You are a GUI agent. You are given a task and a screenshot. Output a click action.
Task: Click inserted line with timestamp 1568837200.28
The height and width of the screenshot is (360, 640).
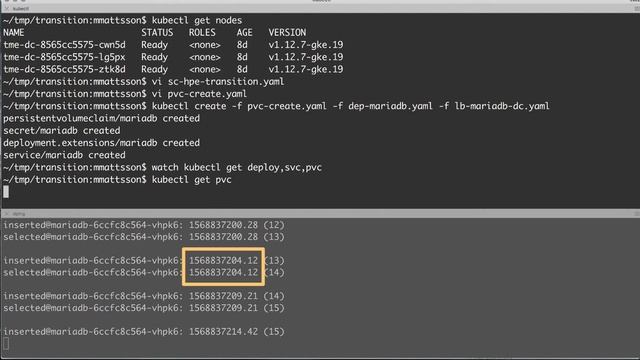click(144, 225)
